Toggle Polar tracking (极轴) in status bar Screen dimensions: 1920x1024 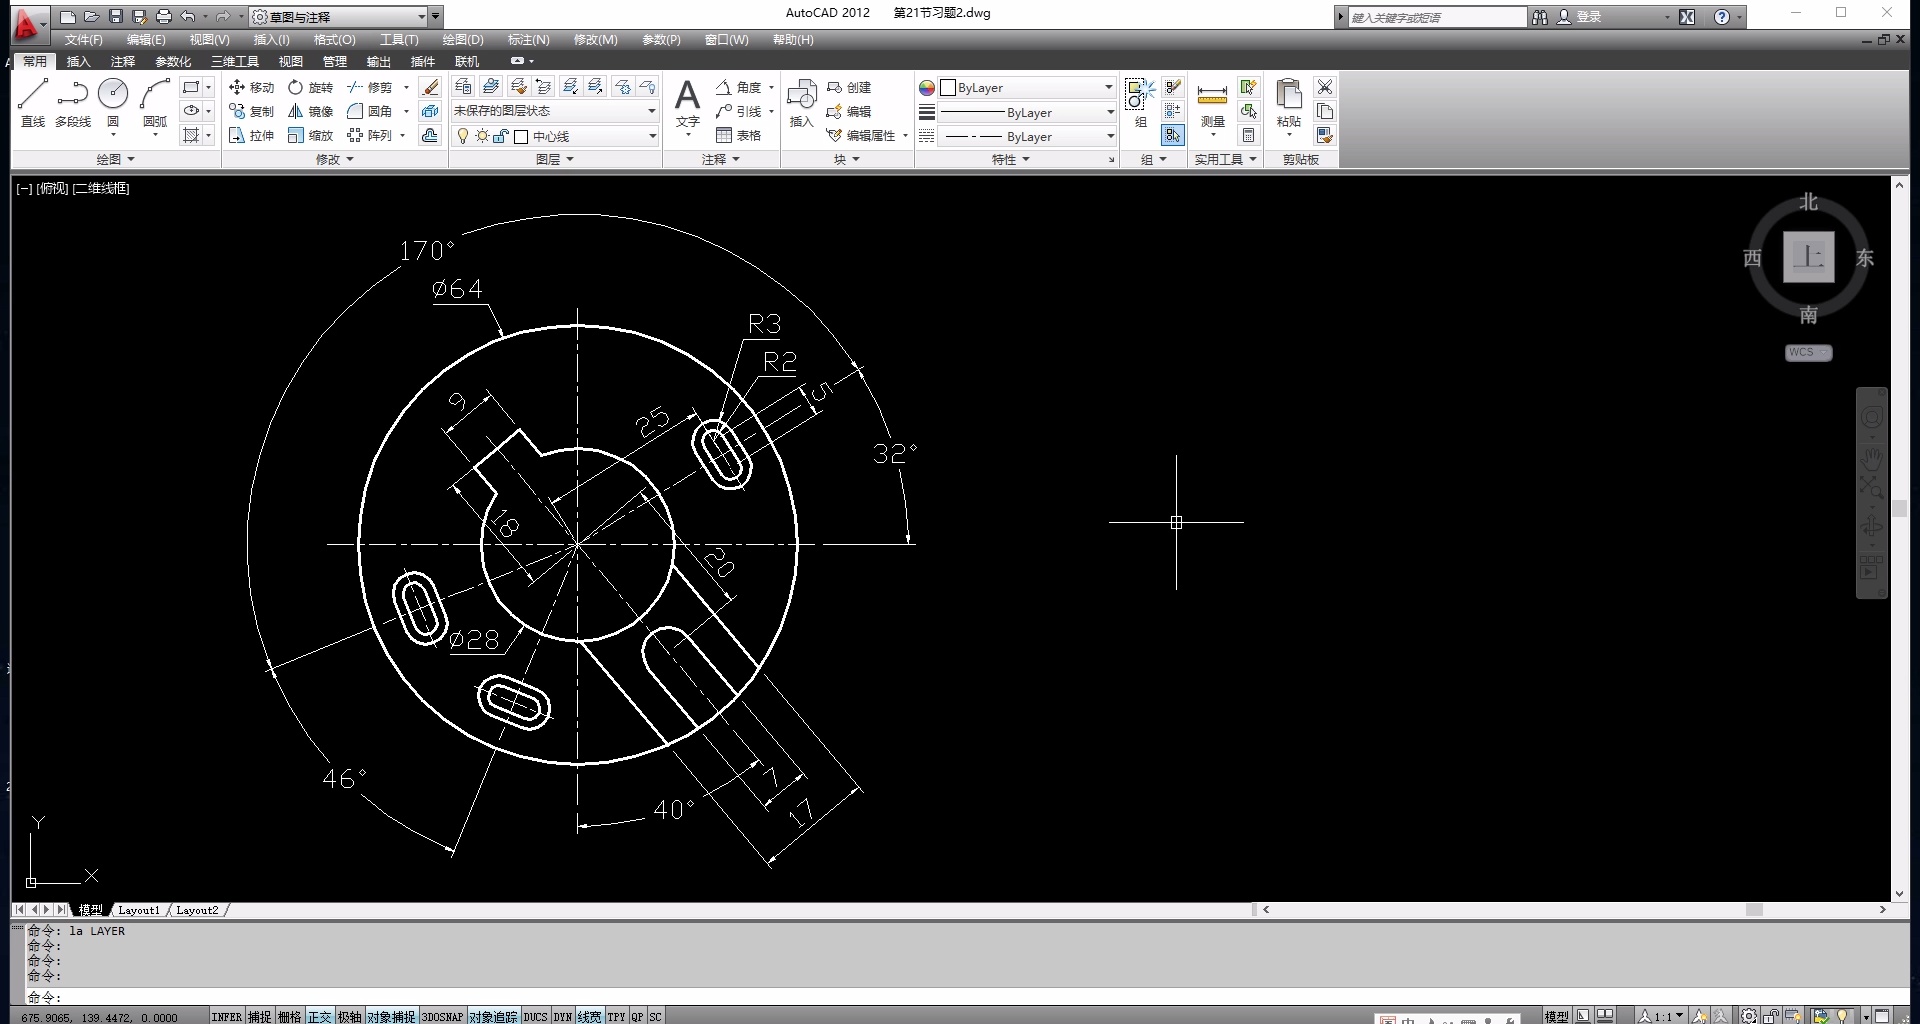[349, 1017]
